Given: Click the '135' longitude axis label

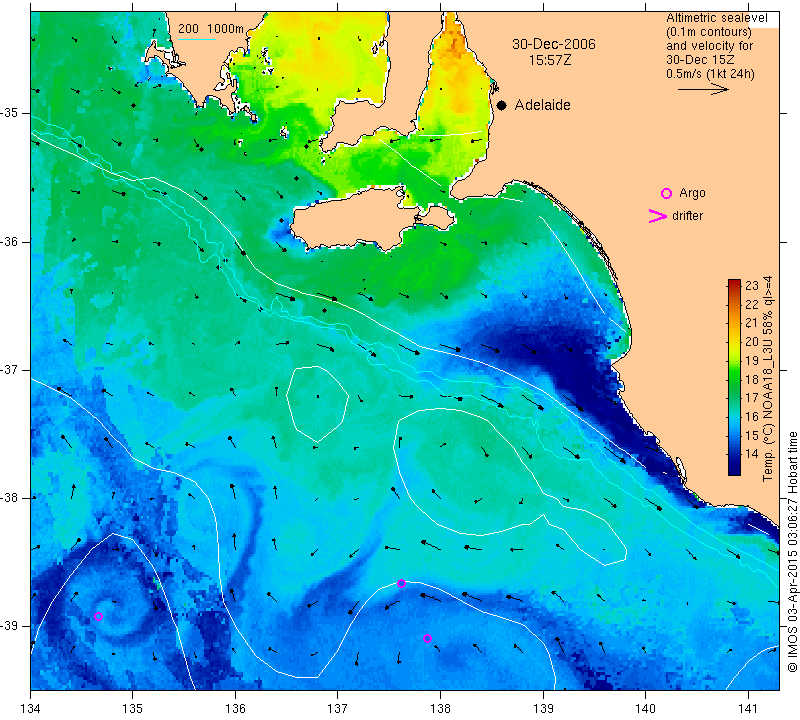Looking at the screenshot, I should coord(133,708).
